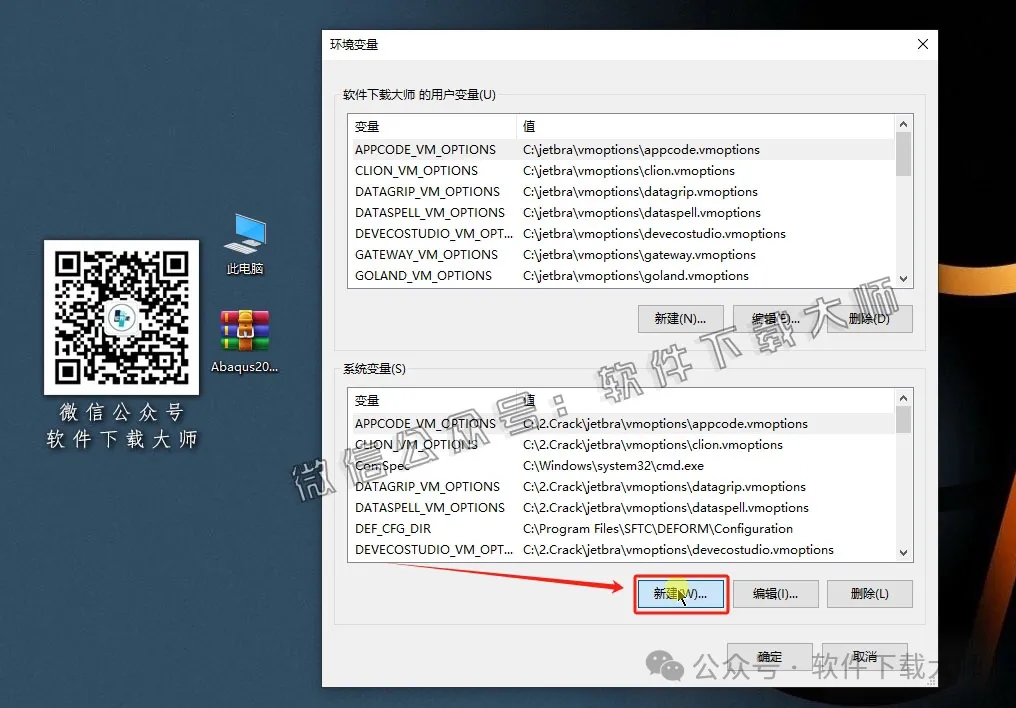
Task: Click the 确定 button to confirm changes
Action: tap(769, 657)
